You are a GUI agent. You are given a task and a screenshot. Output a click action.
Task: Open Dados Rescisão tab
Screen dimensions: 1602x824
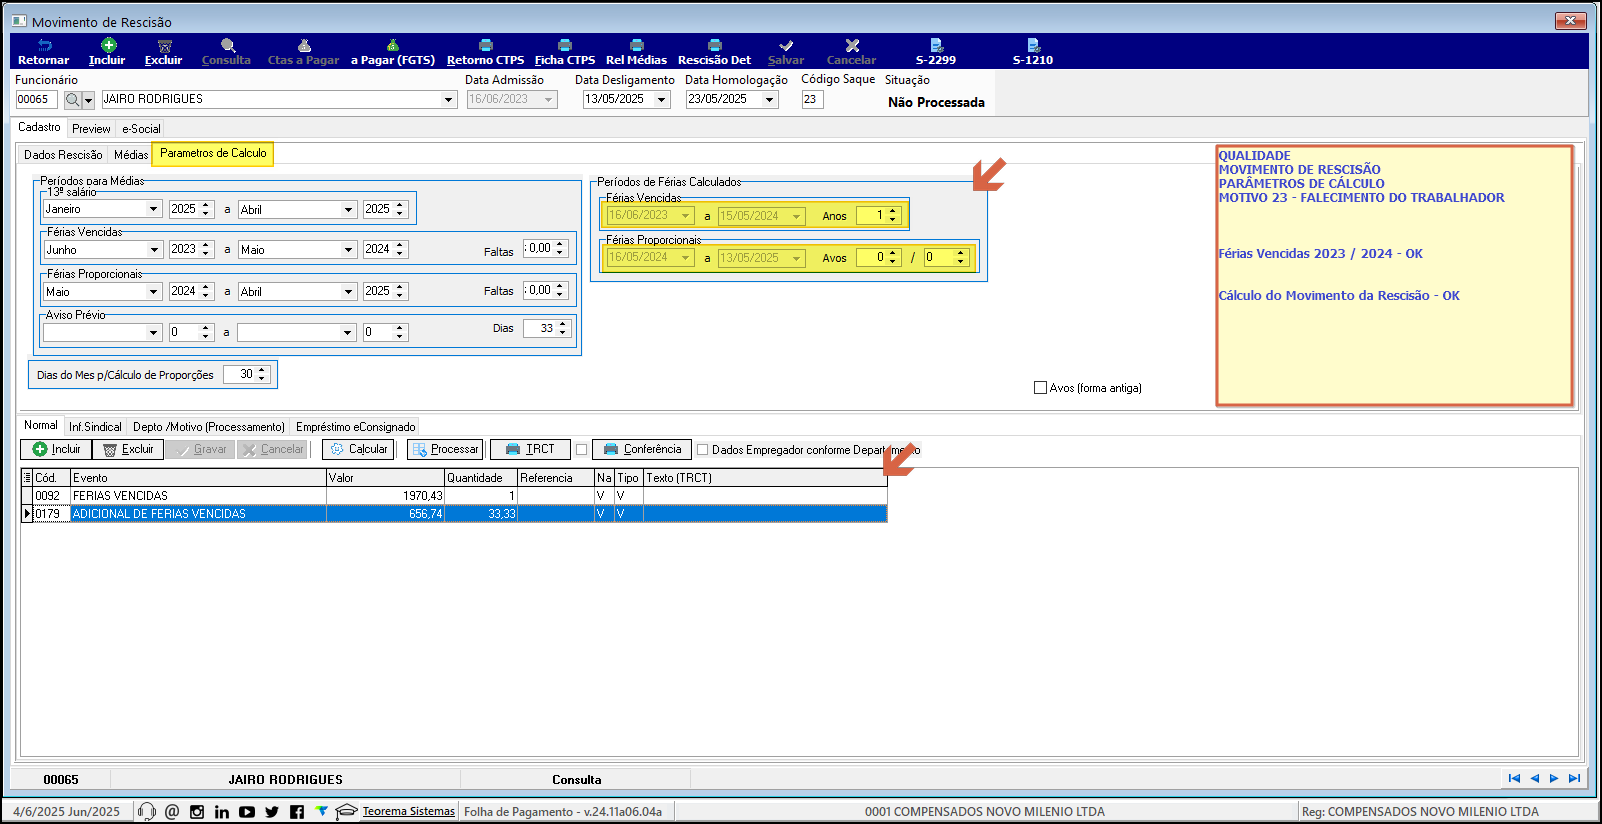63,155
